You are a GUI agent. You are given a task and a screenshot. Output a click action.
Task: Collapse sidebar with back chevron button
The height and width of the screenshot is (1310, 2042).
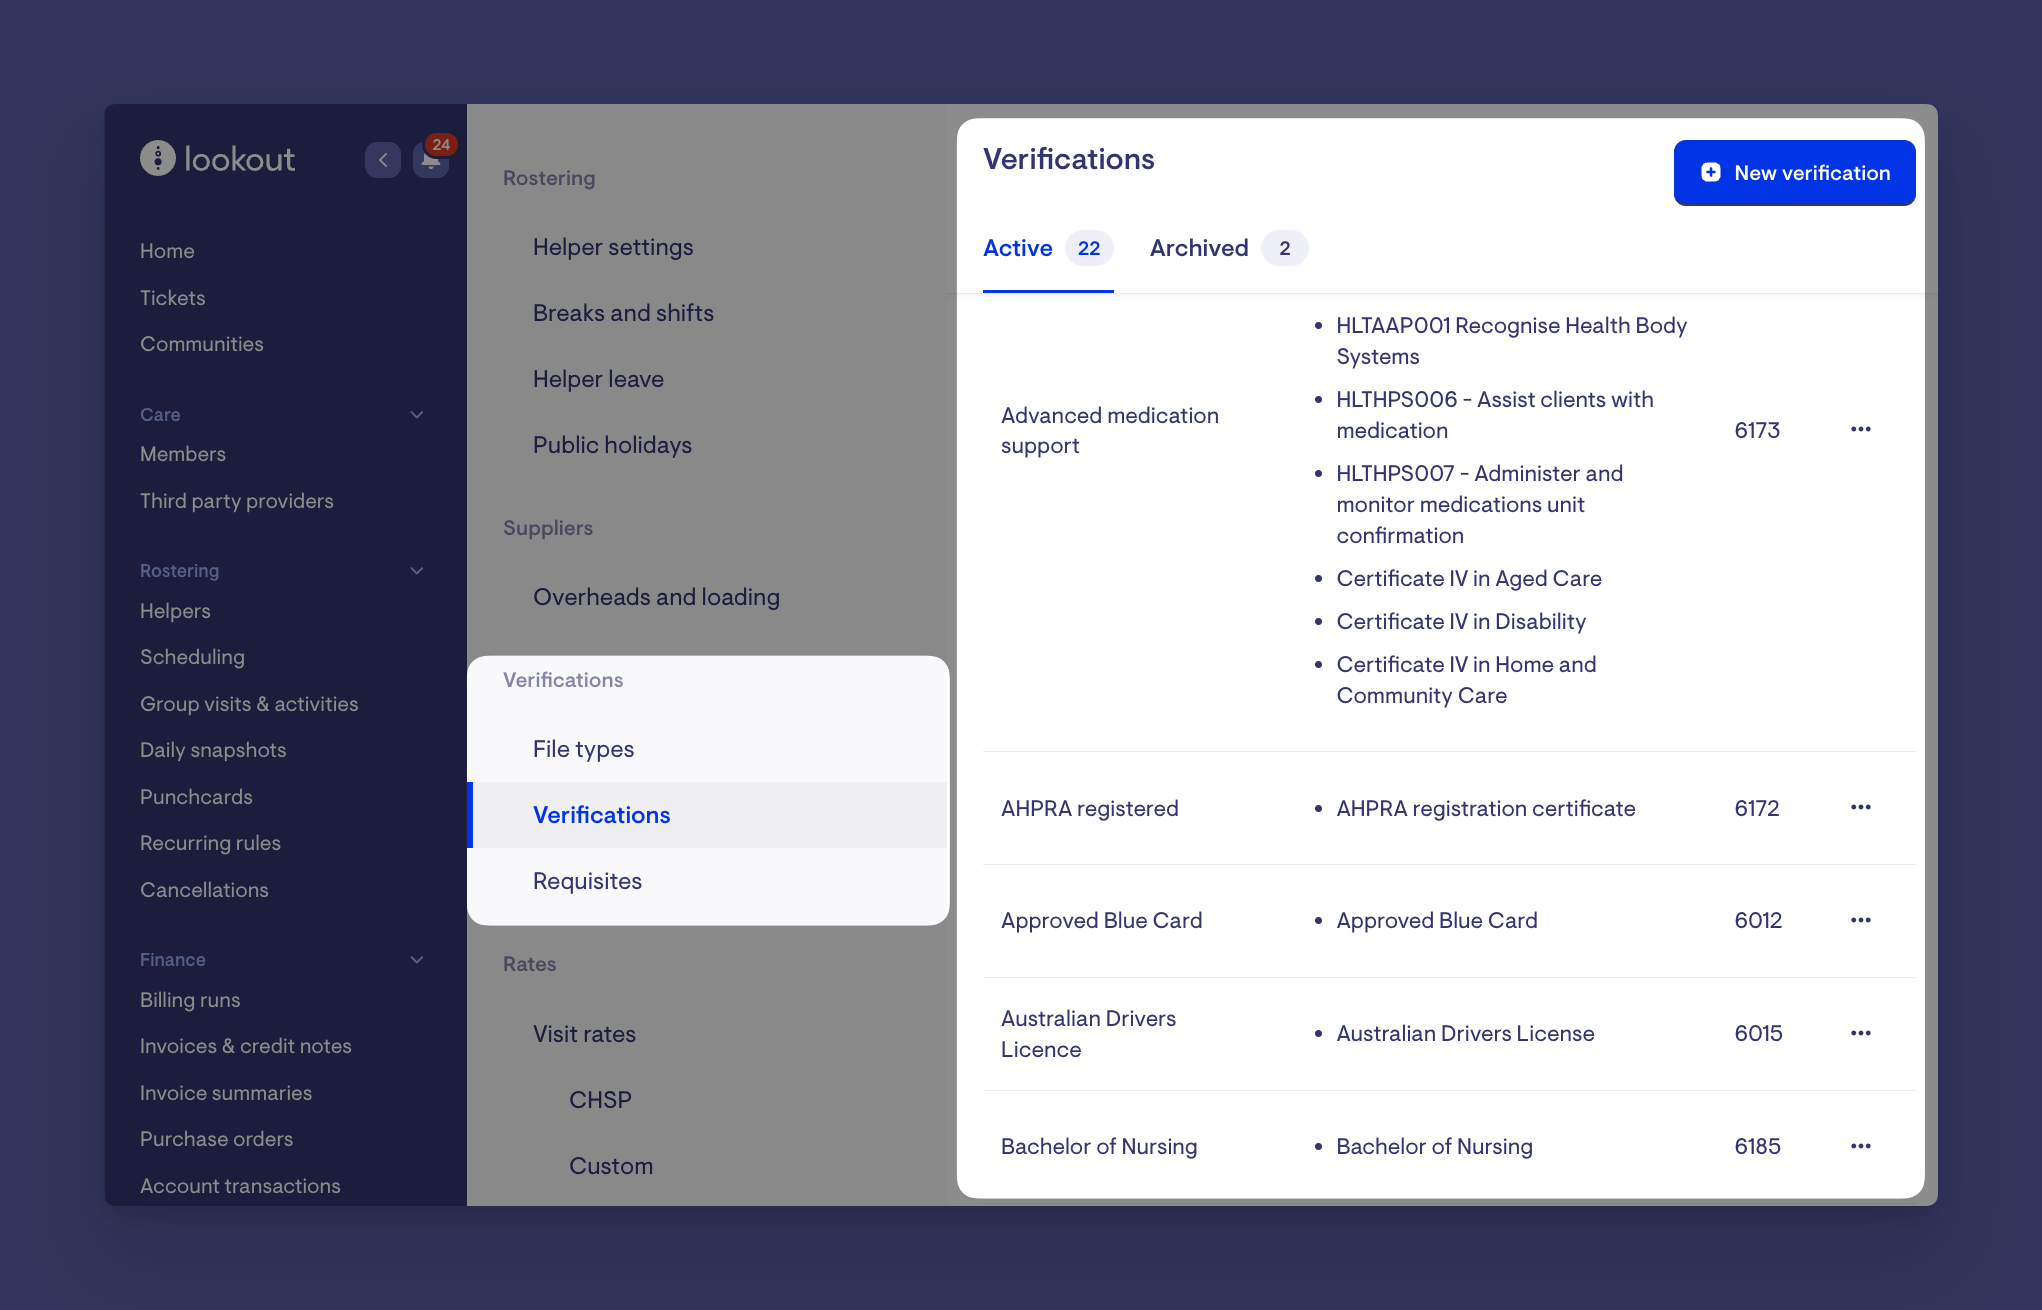tap(383, 160)
